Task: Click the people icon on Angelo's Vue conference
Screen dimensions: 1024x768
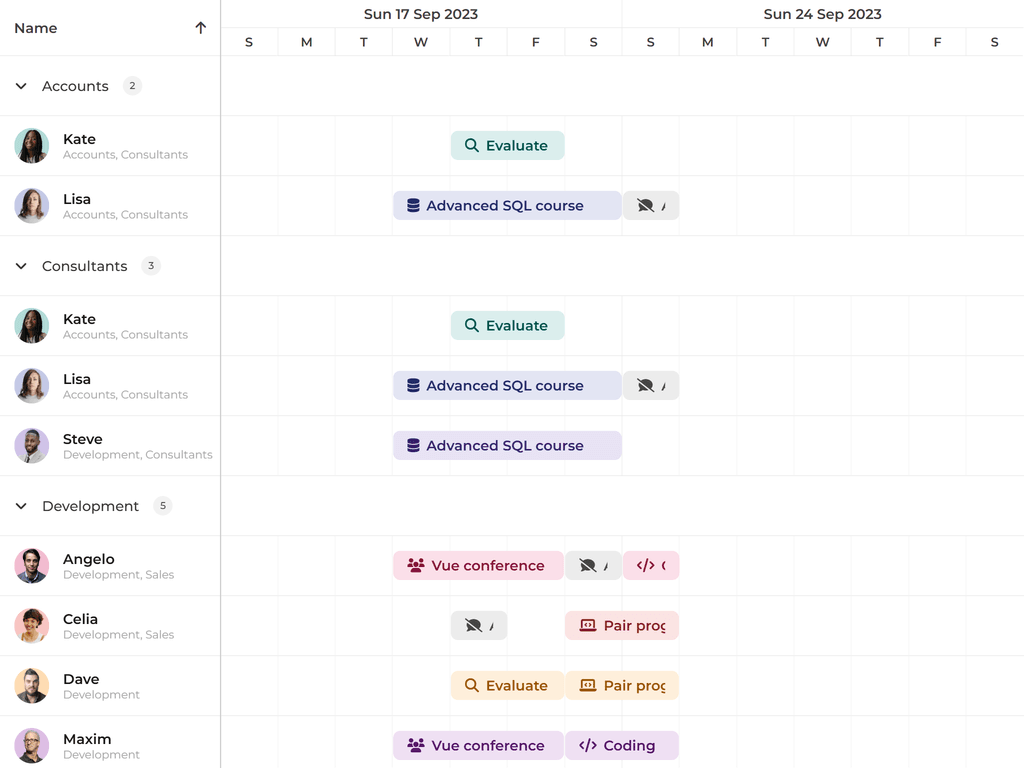Action: 416,566
